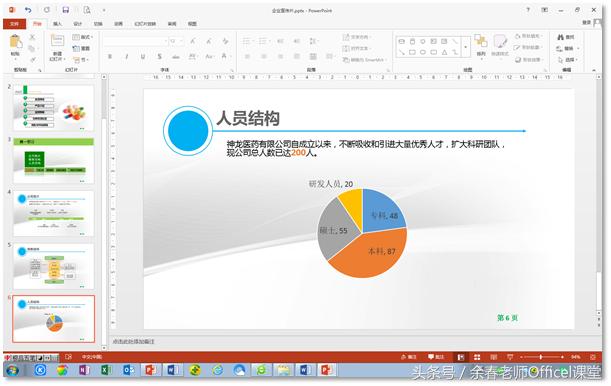Open the slide Layout dropdown
This screenshot has width=611, height=386.
point(82,37)
